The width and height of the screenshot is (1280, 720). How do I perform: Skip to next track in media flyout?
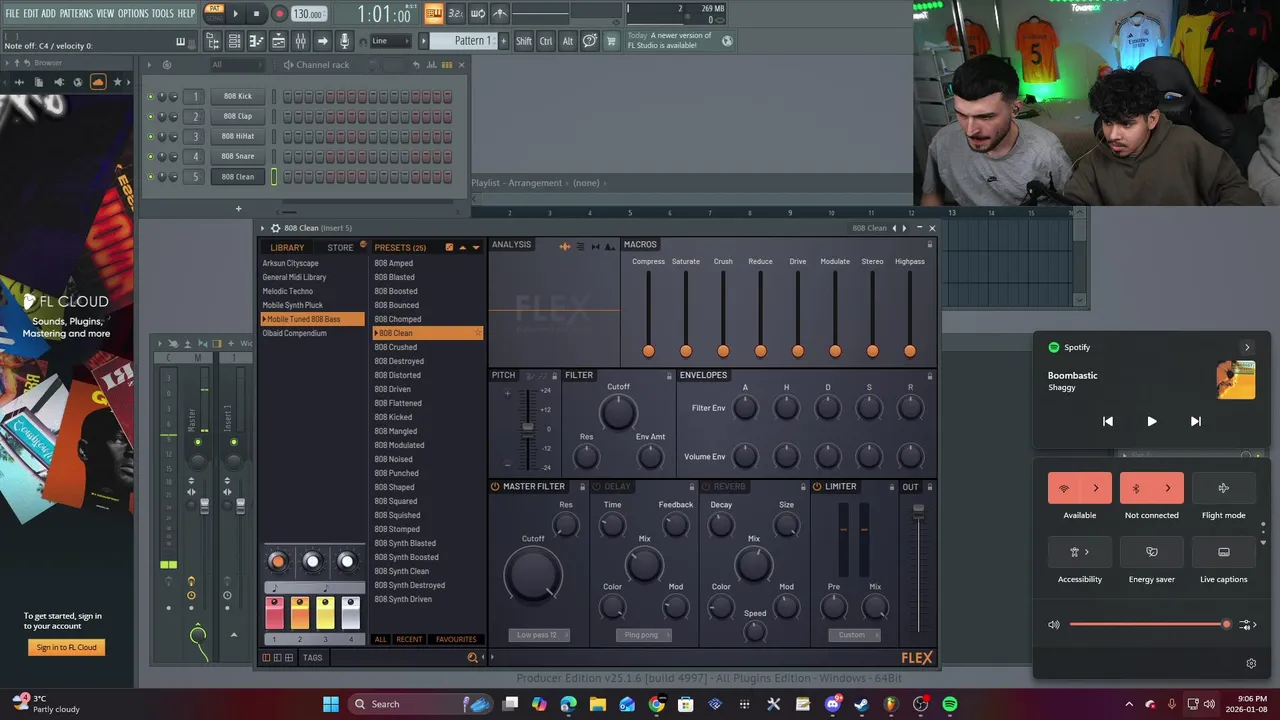(x=1195, y=422)
